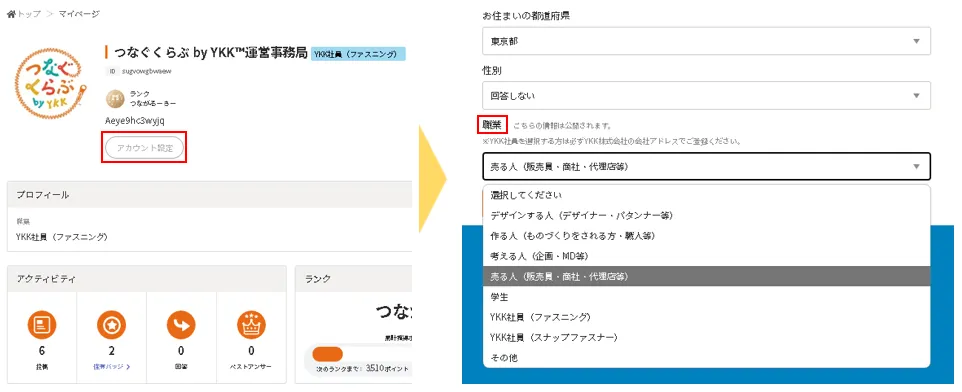Screen dimensions: 962x392
Task: Click the 投稿 document icon
Action: 42,325
